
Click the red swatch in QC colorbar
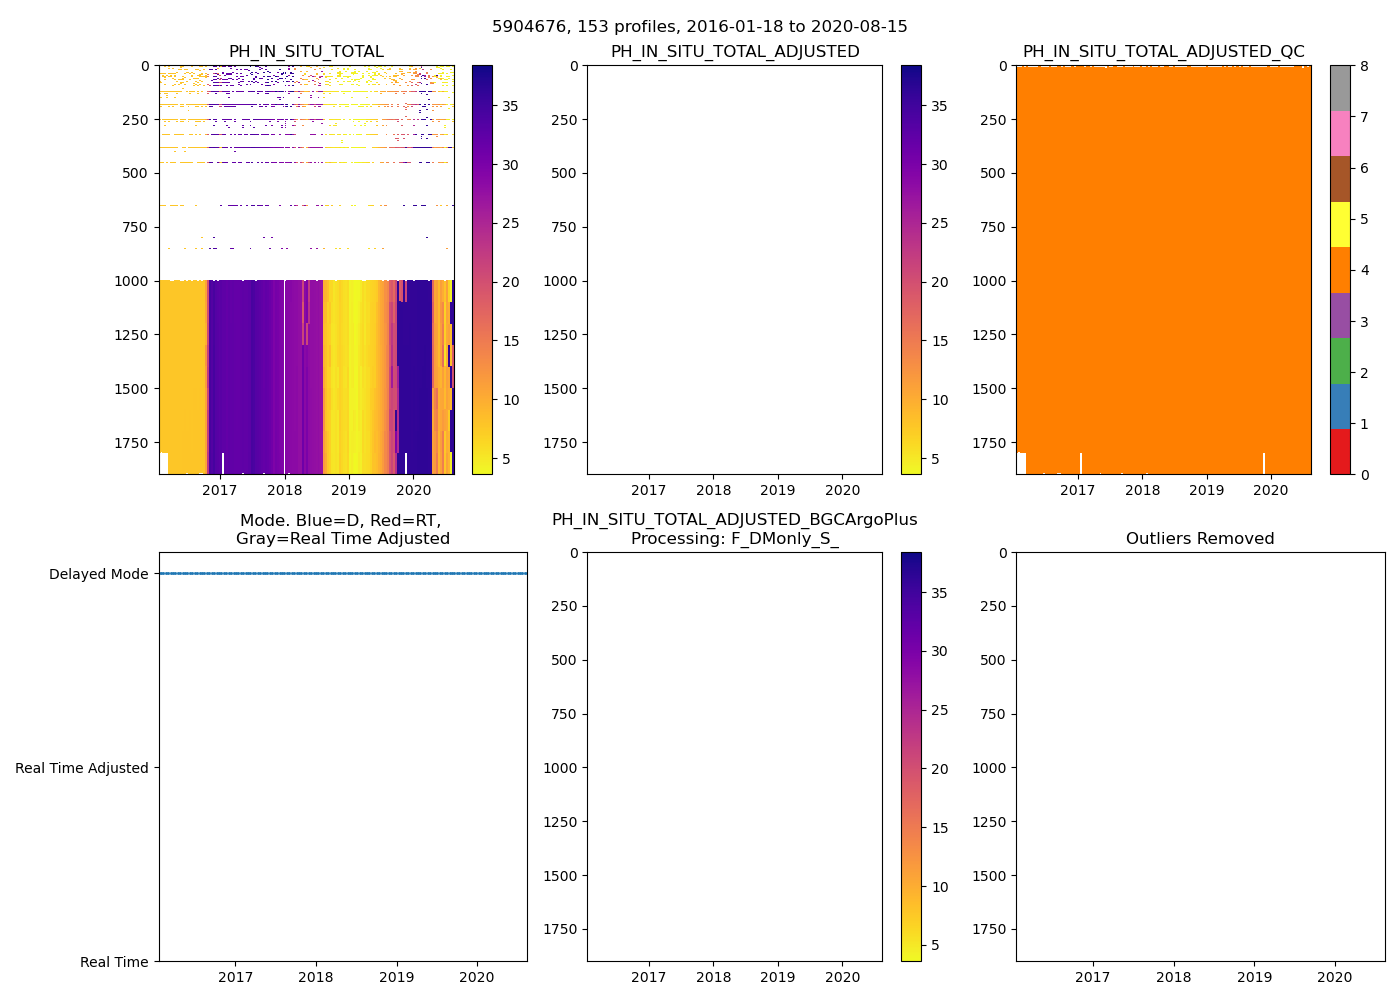tap(1340, 452)
